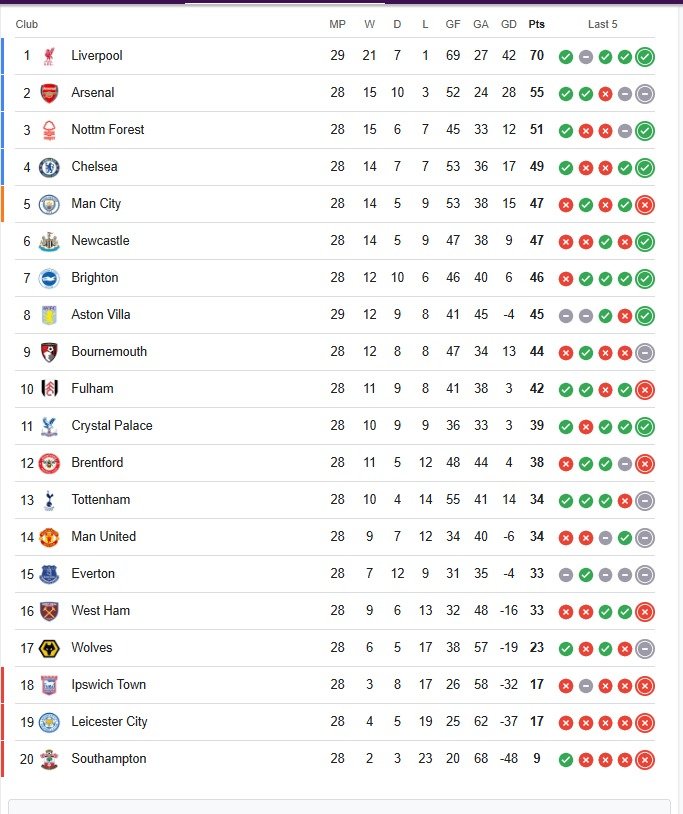Open the Newcastle team row
This screenshot has height=814, width=683.
click(334, 241)
